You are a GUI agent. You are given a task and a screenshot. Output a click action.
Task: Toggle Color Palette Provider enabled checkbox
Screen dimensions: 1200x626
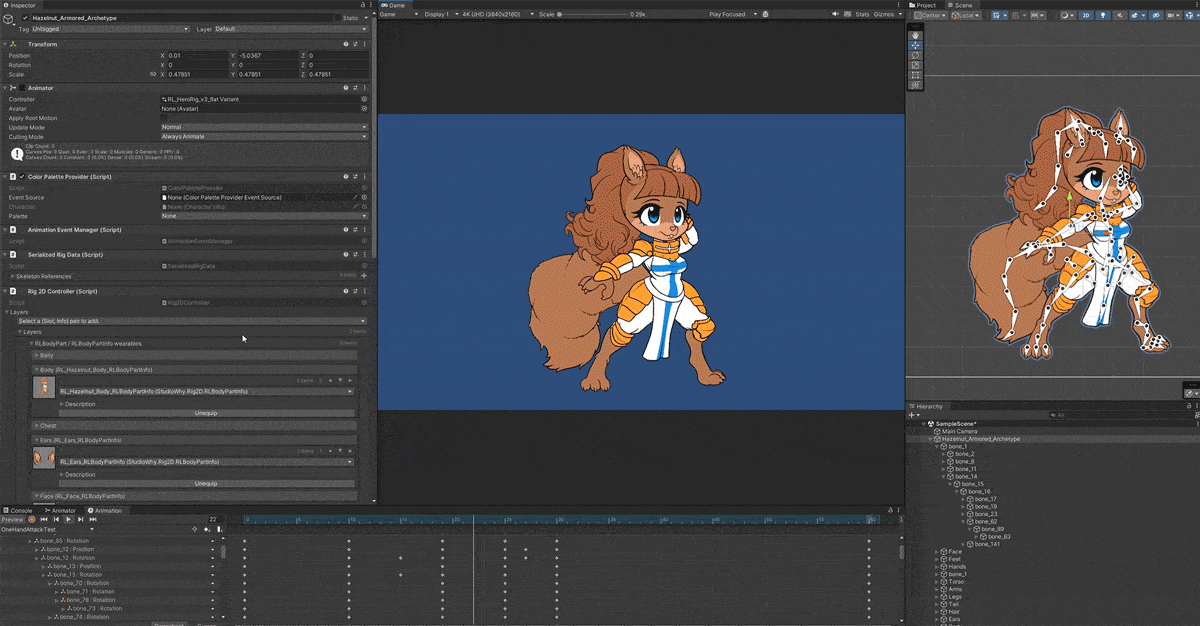coord(22,177)
